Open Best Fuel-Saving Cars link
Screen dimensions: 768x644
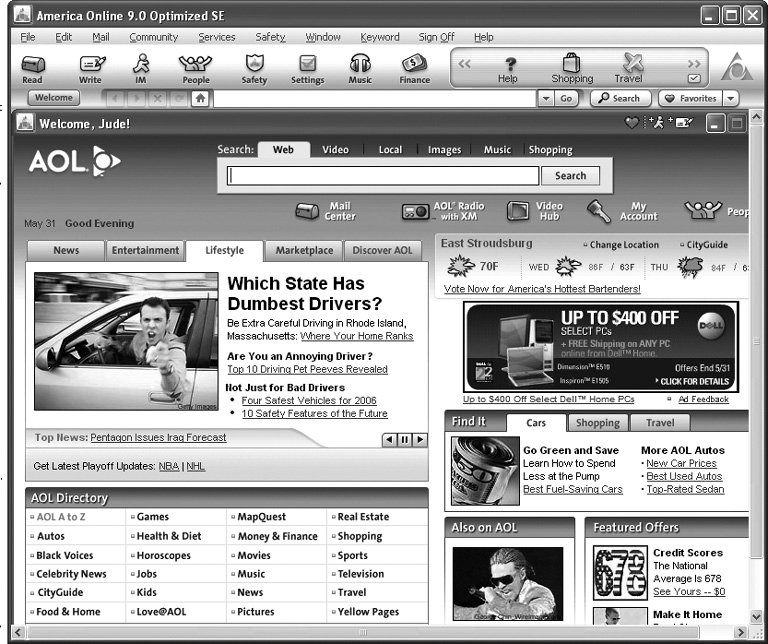click(573, 489)
